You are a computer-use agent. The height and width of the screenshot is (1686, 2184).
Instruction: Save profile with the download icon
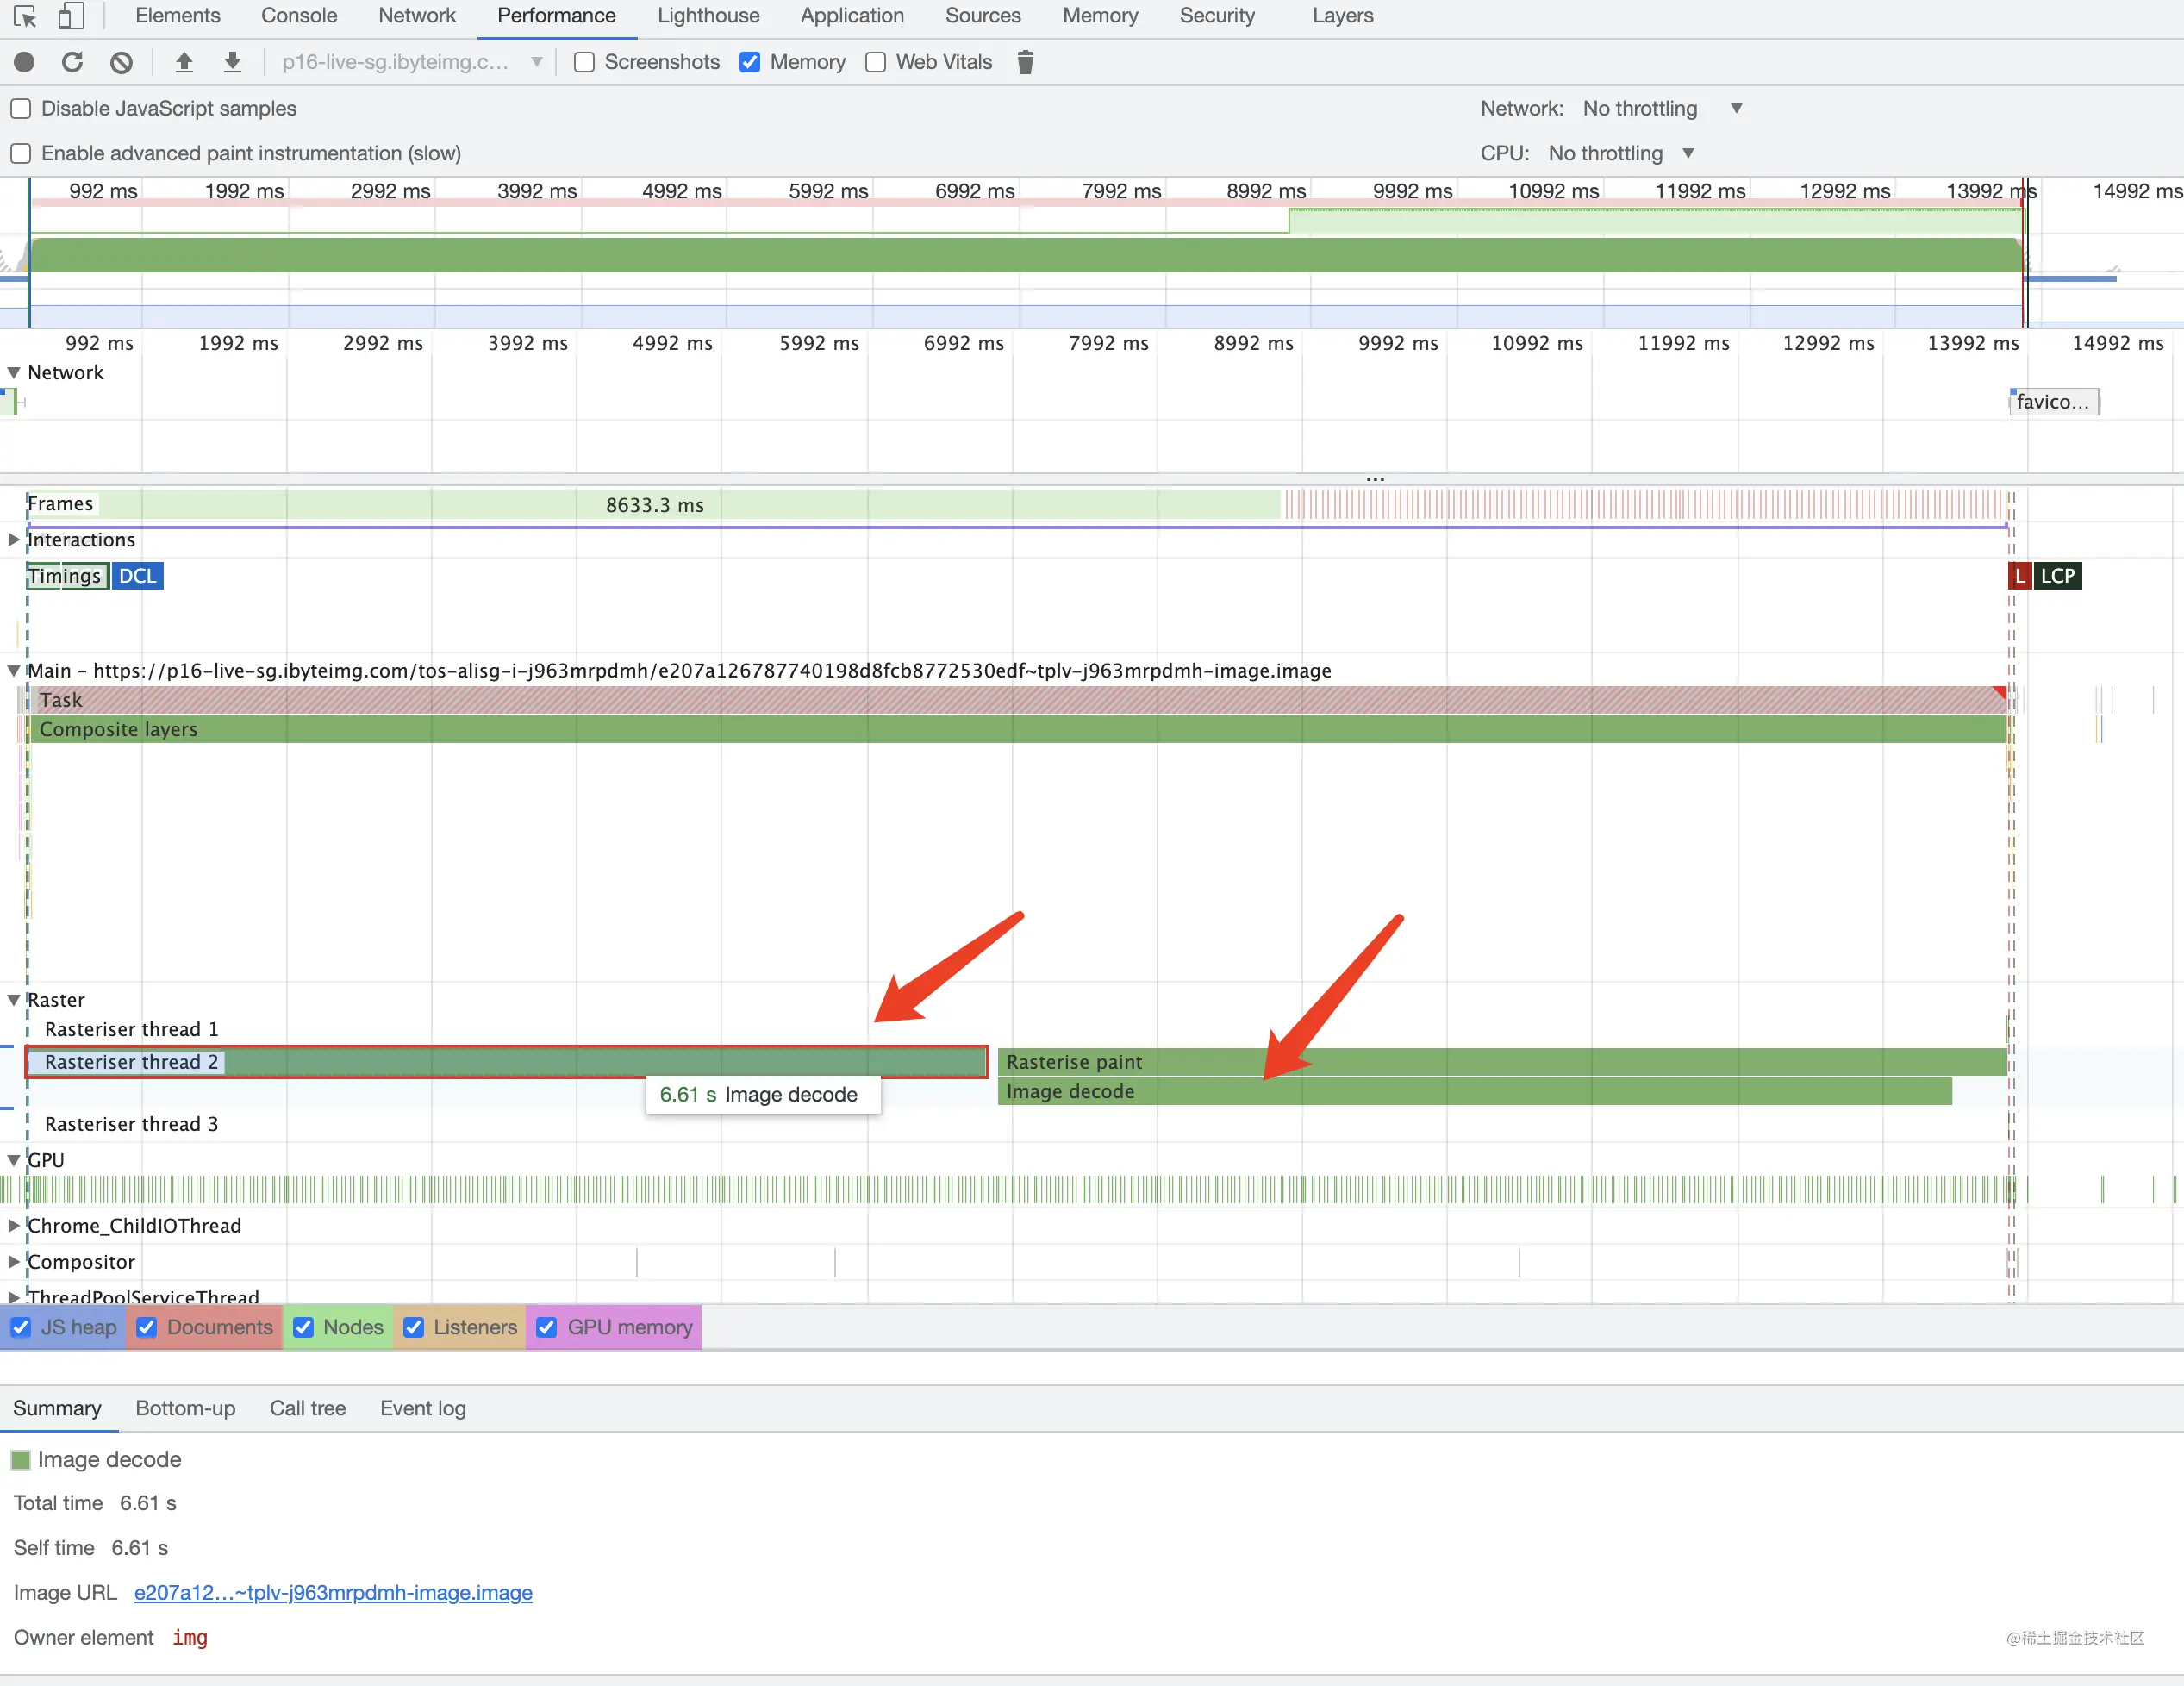pyautogui.click(x=232, y=62)
